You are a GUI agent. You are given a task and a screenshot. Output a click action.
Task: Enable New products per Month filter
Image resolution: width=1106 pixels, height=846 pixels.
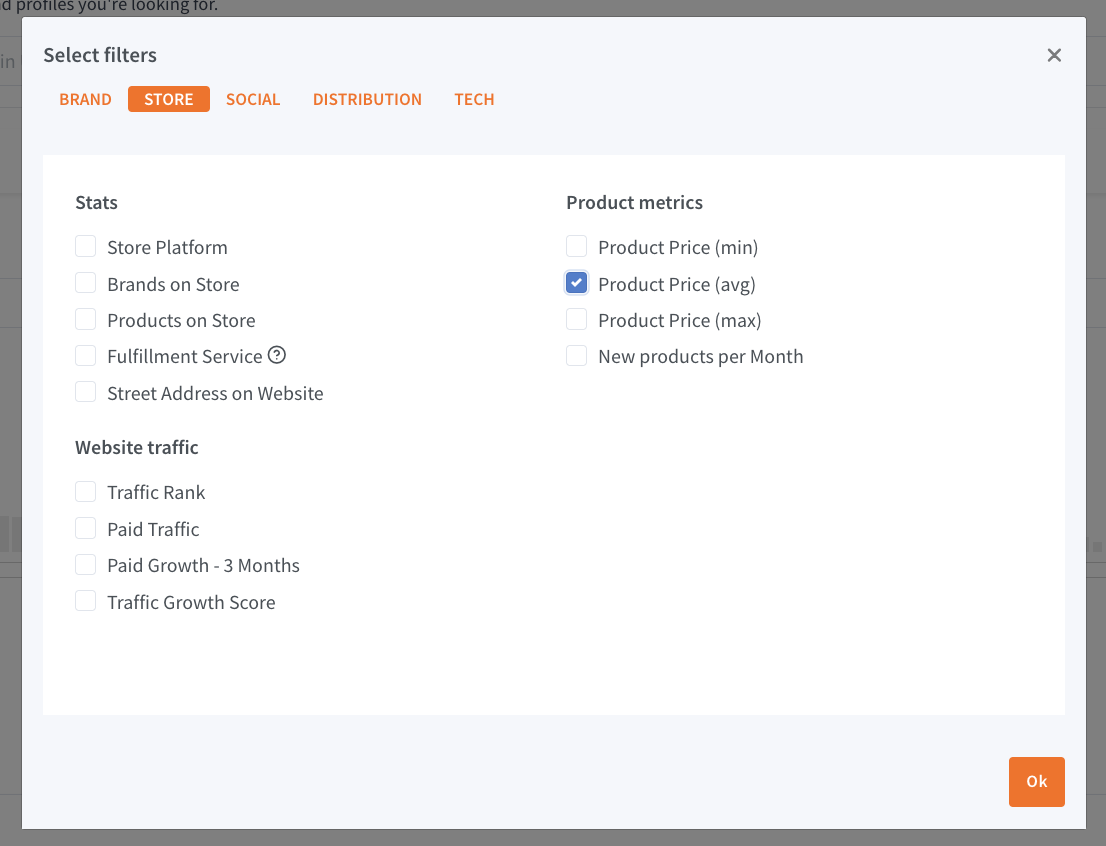point(577,356)
